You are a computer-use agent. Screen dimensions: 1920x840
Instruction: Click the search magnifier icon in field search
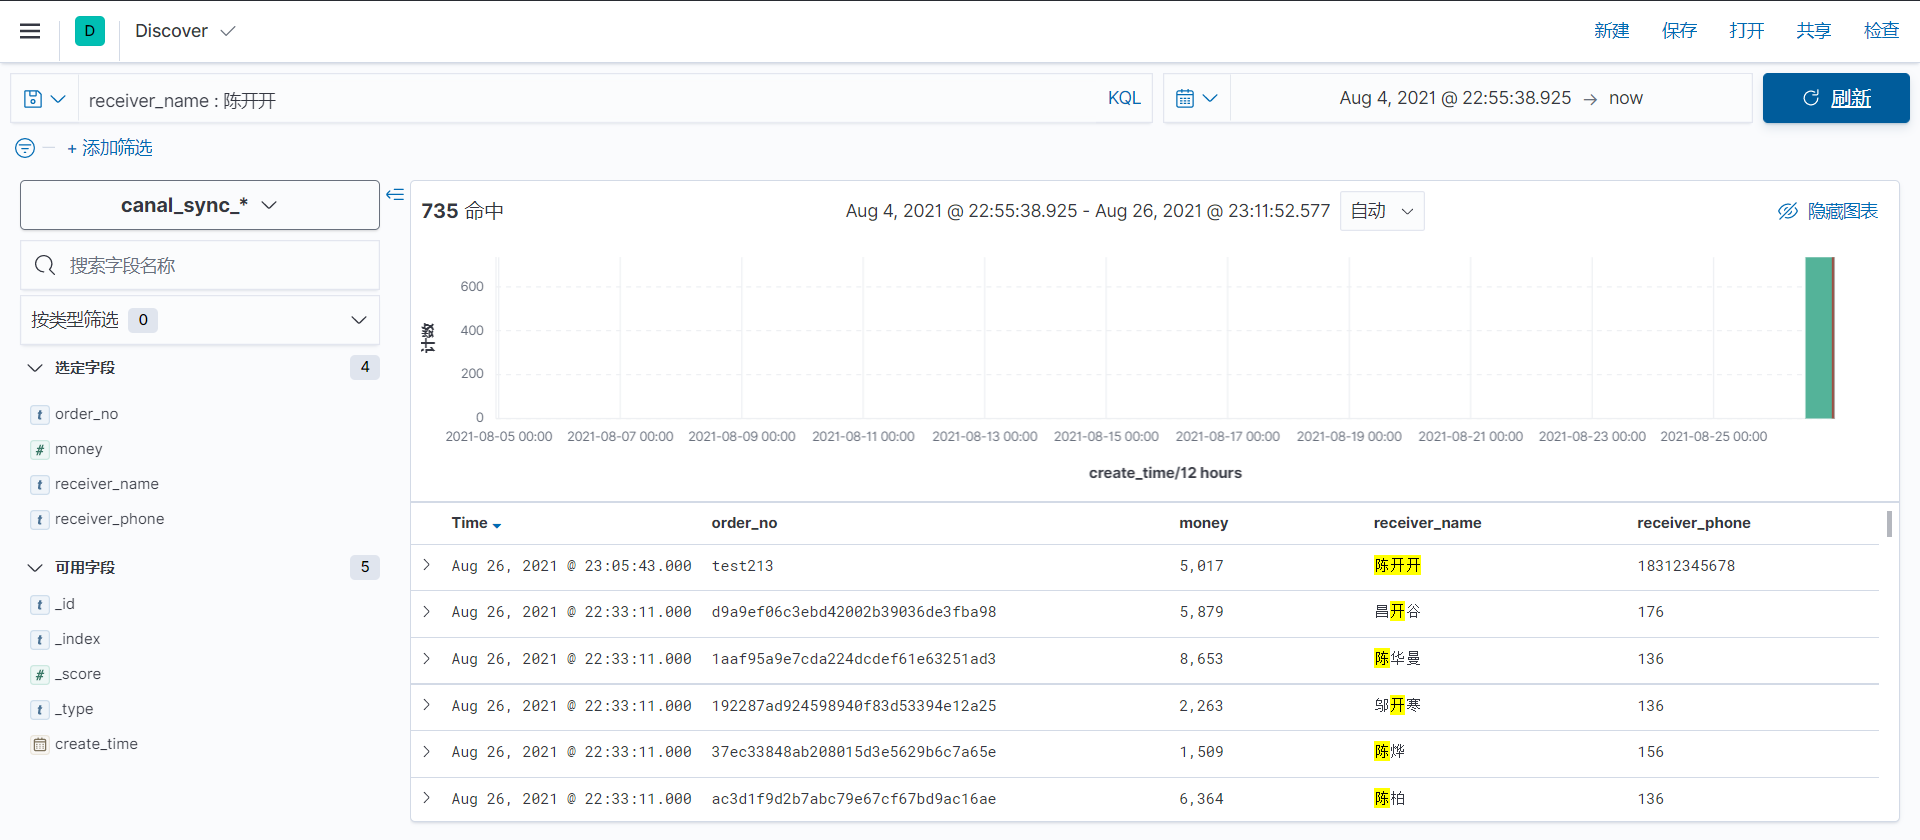(45, 265)
